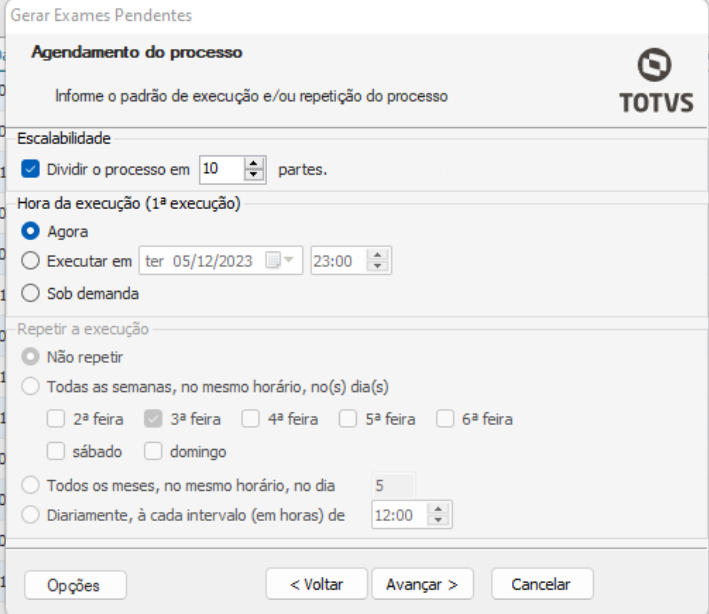This screenshot has height=614, width=709.
Task: Select the 'Executar em' radio option
Action: click(30, 261)
